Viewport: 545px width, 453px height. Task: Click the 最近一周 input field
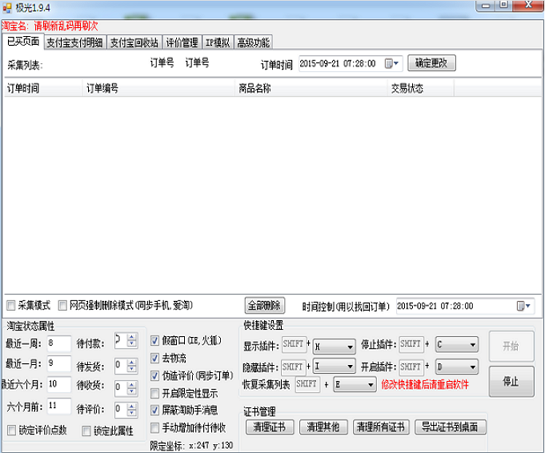[59, 343]
